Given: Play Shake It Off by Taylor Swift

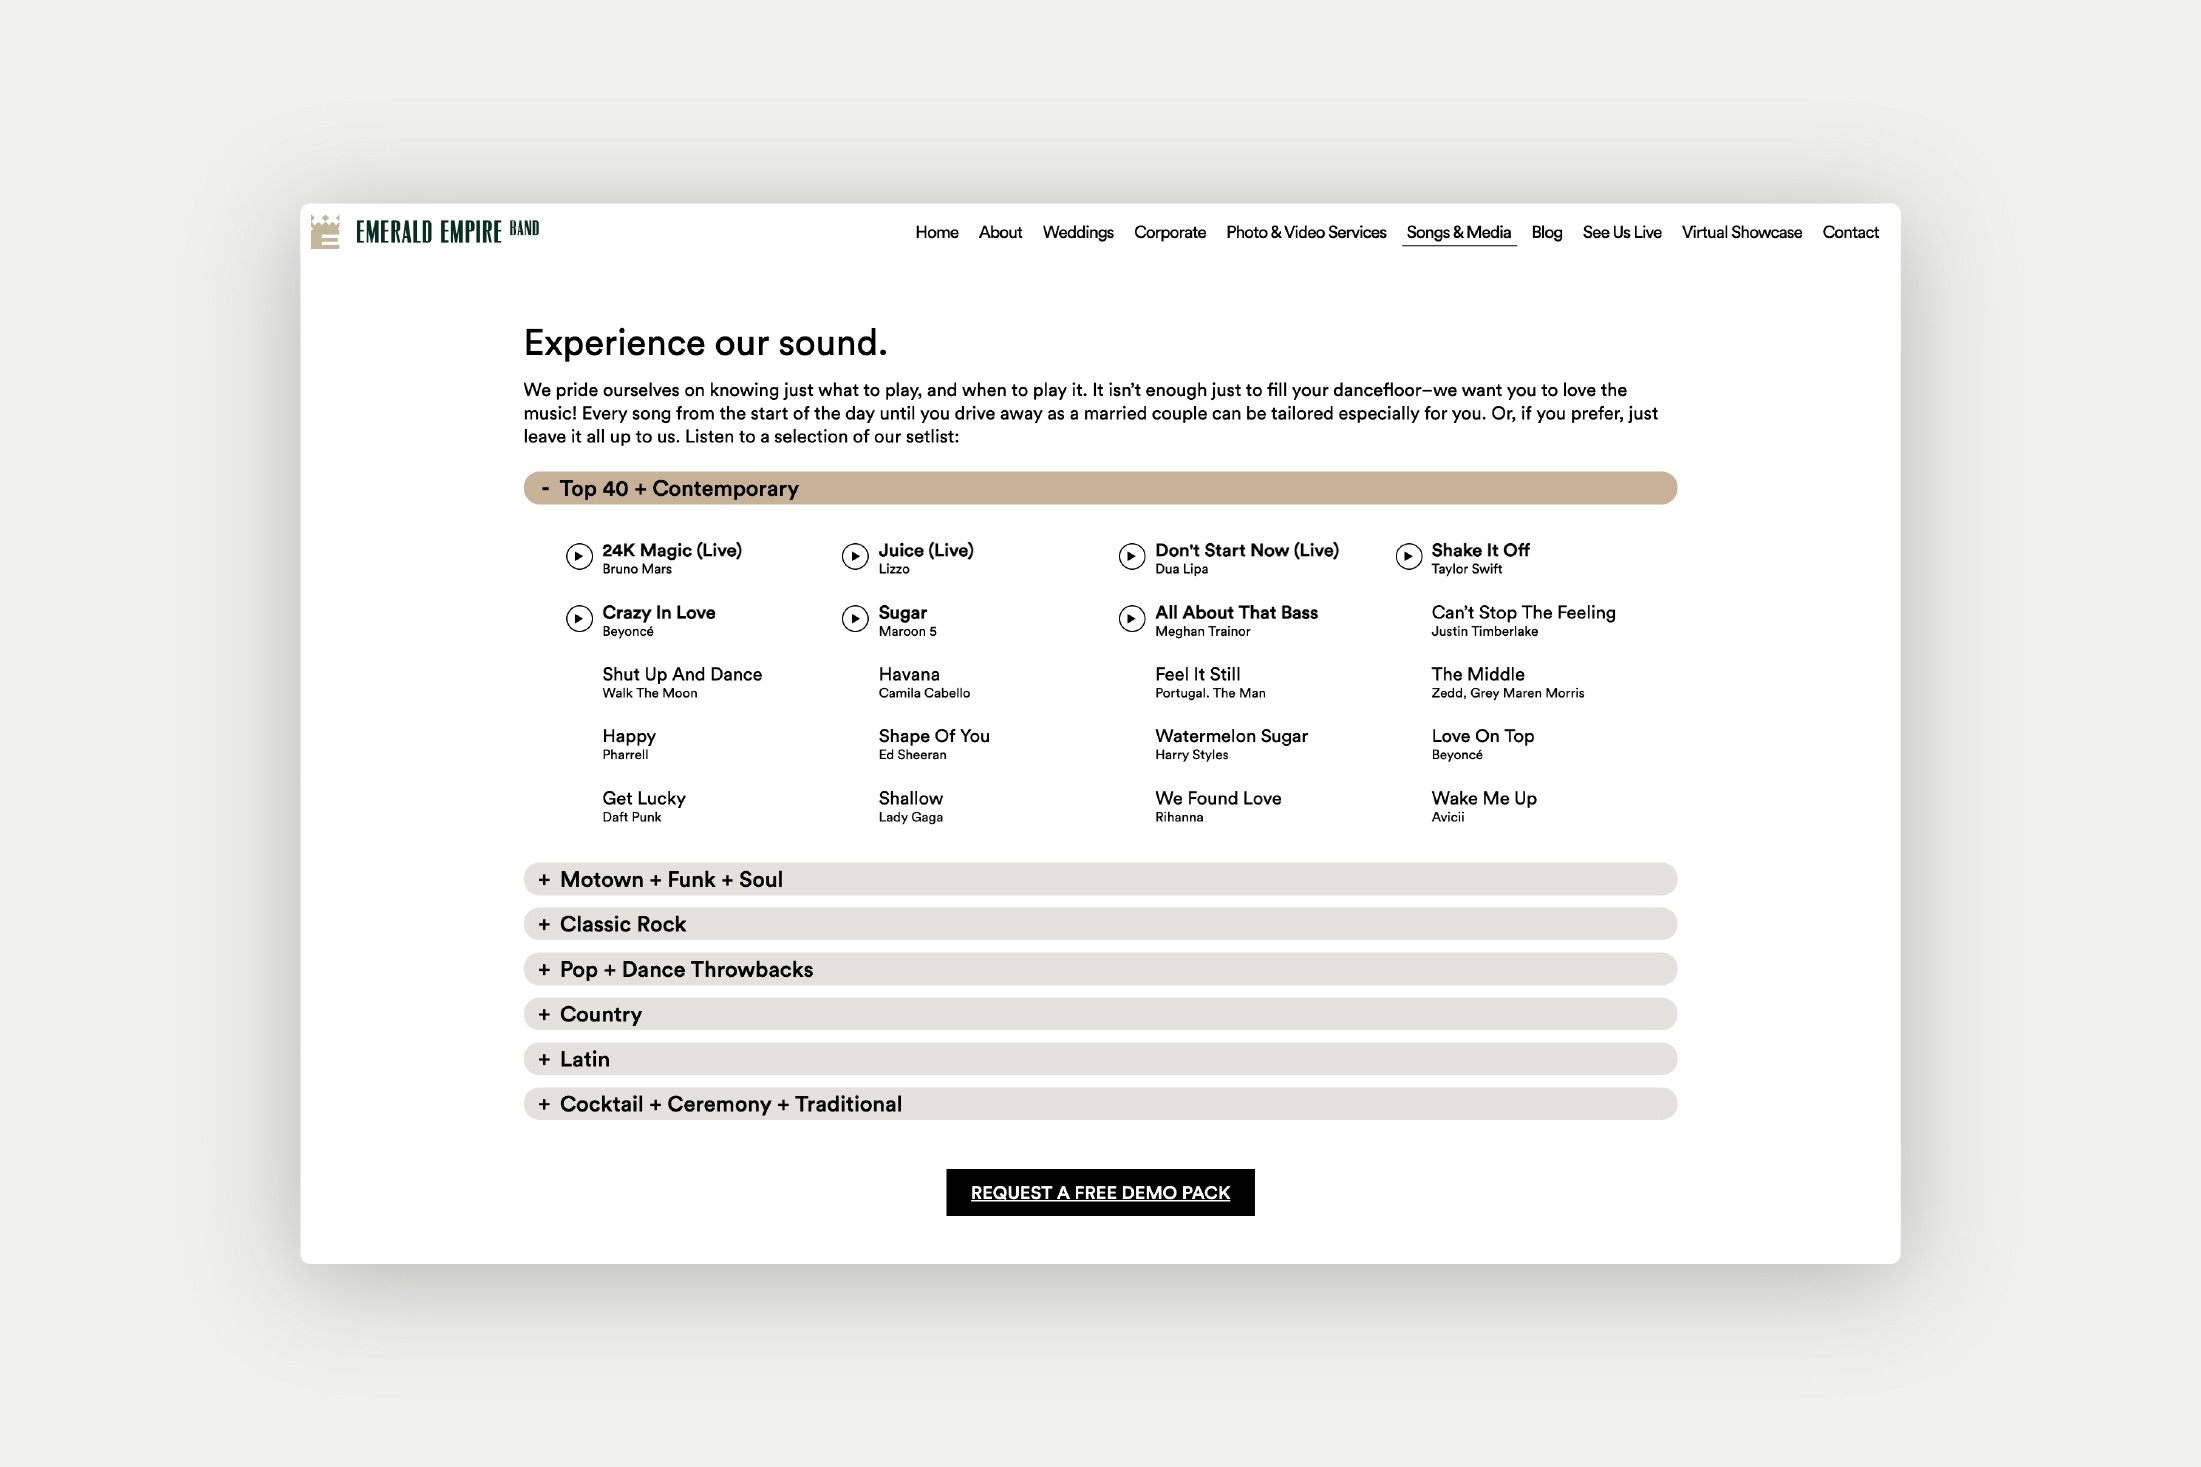Looking at the screenshot, I should tap(1408, 556).
